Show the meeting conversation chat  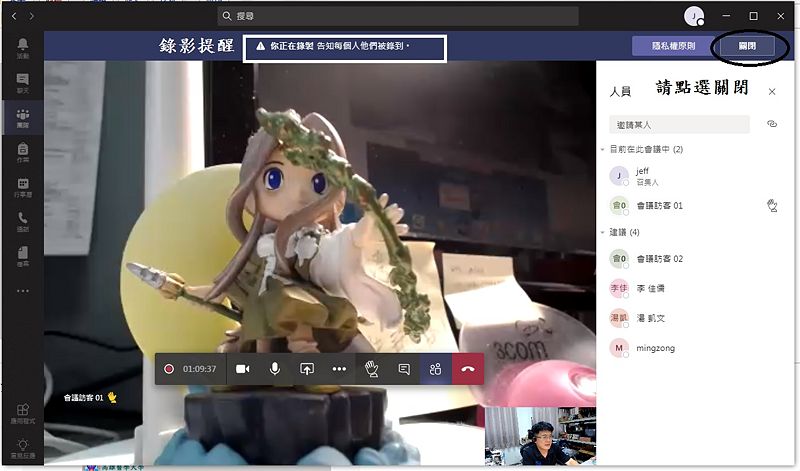(x=404, y=368)
